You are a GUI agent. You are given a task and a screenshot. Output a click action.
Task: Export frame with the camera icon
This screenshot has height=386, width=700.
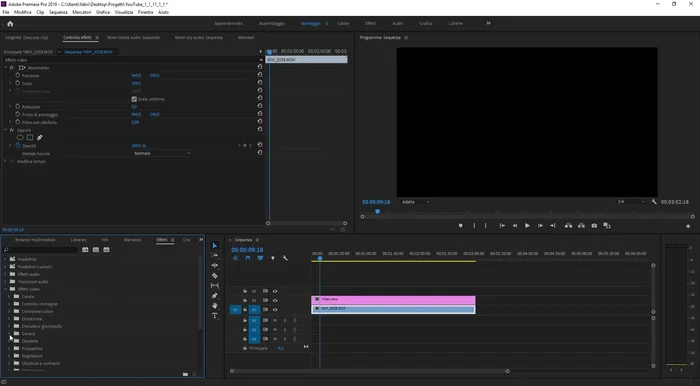pyautogui.click(x=594, y=226)
